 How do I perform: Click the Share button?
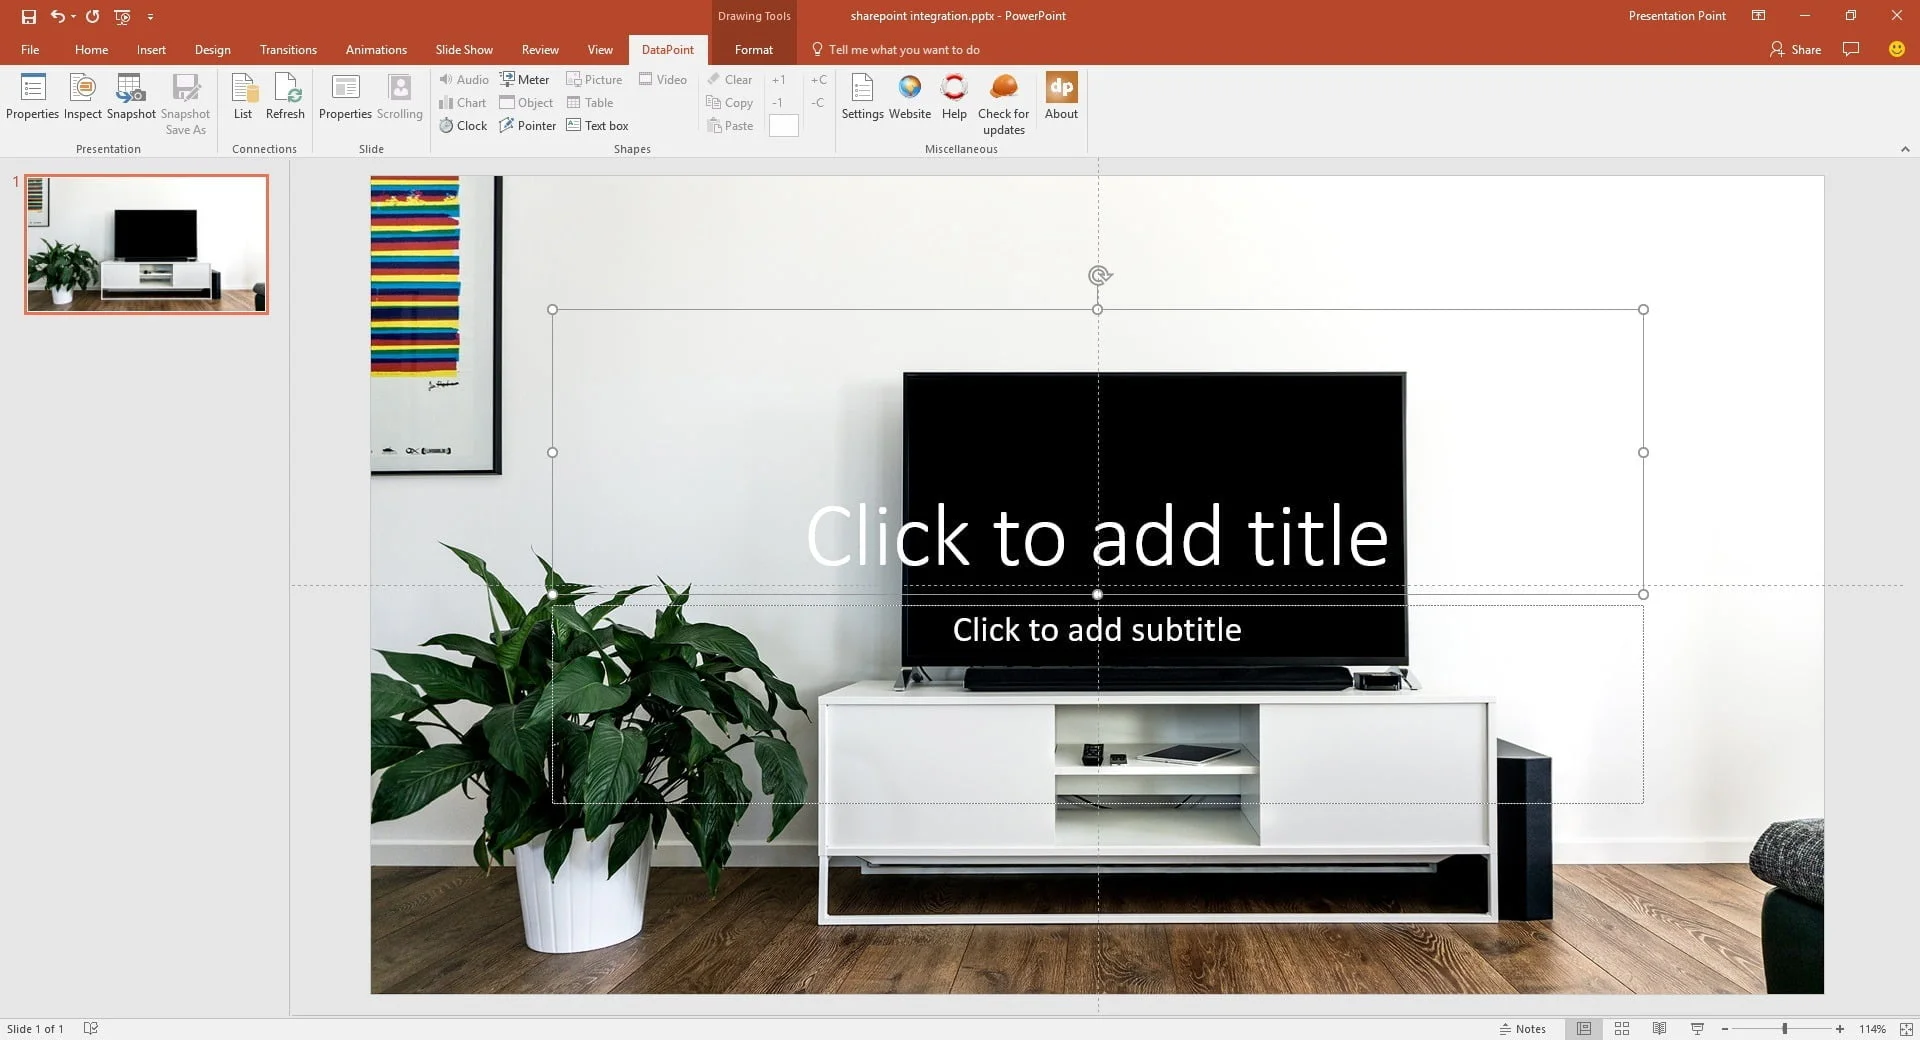click(1795, 49)
